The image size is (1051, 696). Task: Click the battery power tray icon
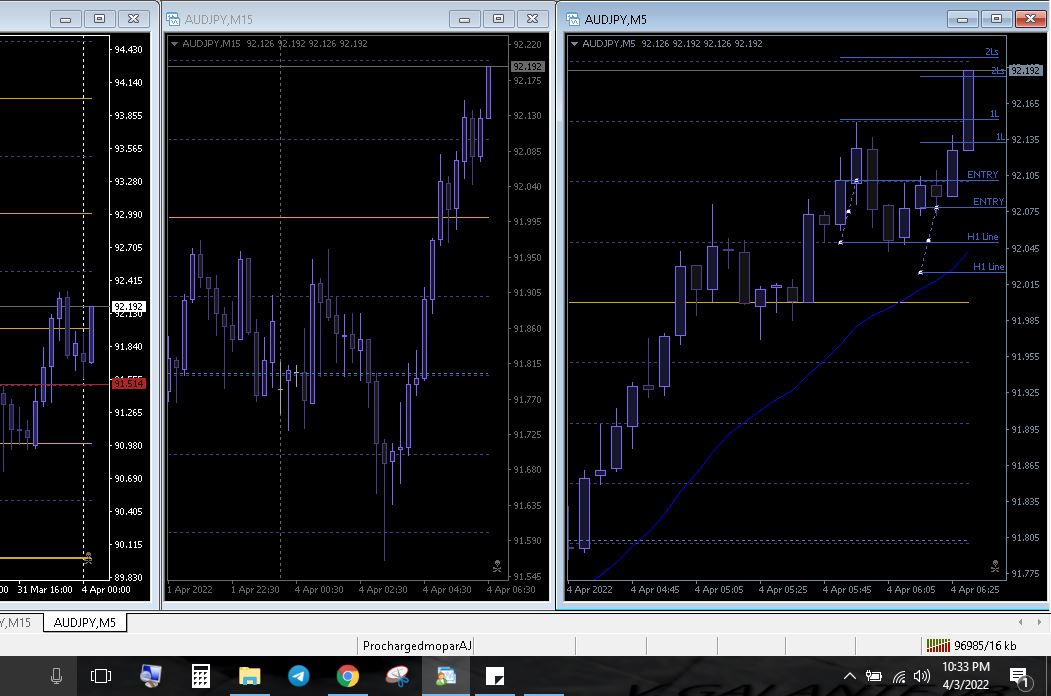(x=873, y=676)
